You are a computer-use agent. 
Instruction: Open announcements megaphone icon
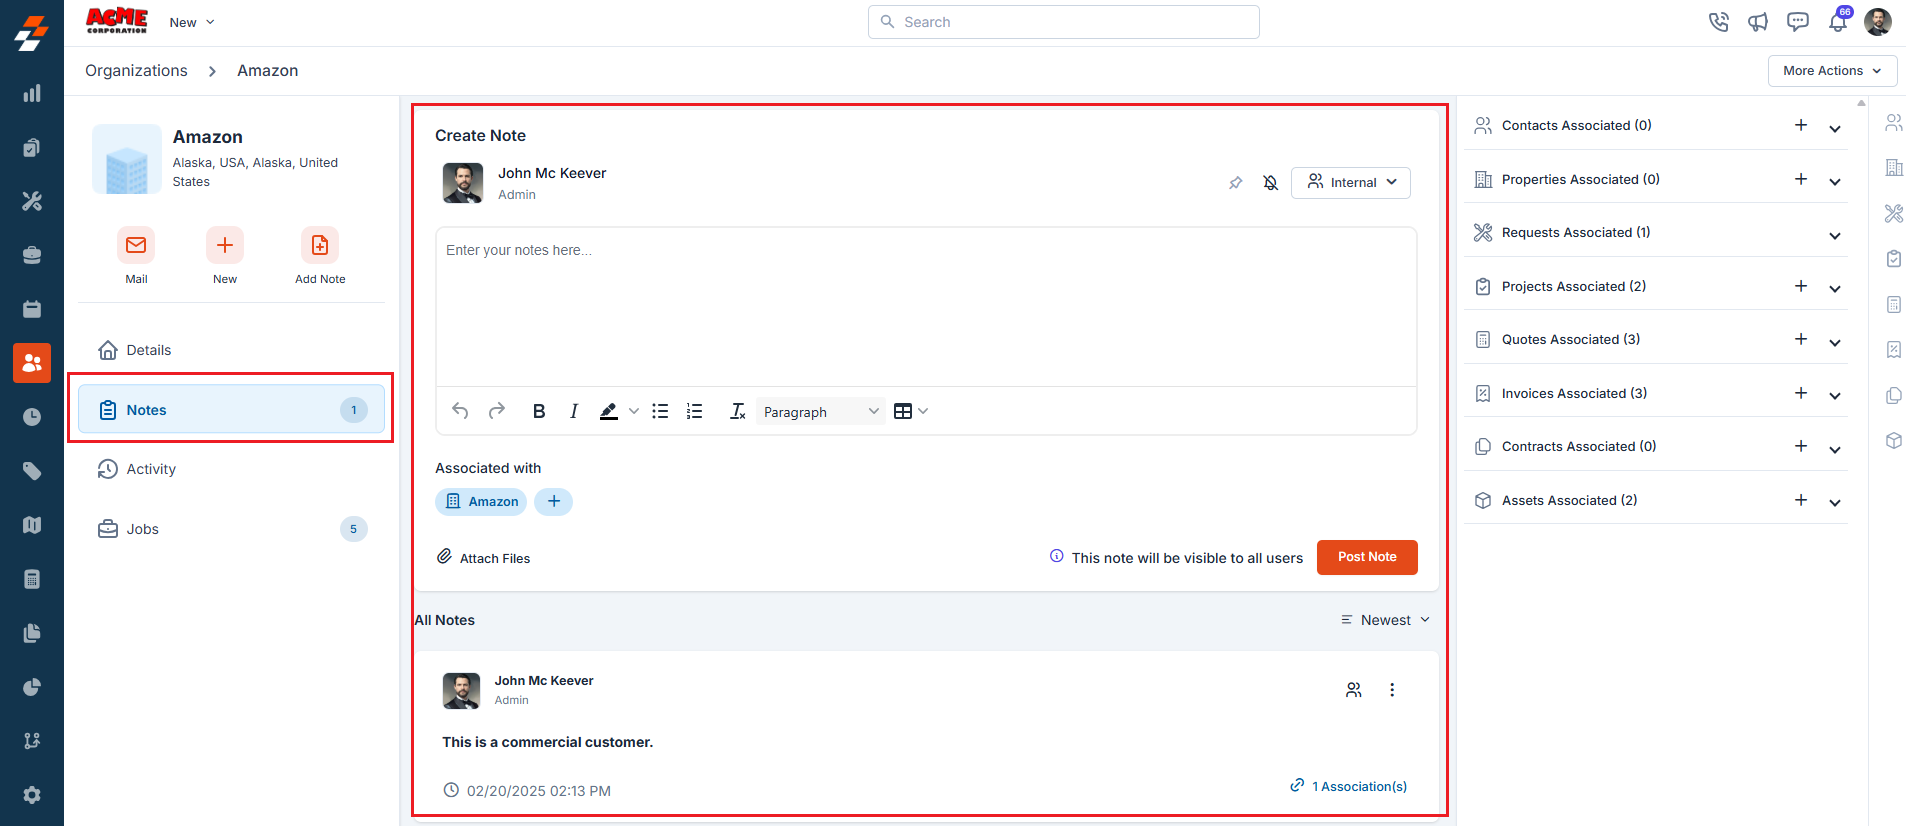(x=1758, y=22)
